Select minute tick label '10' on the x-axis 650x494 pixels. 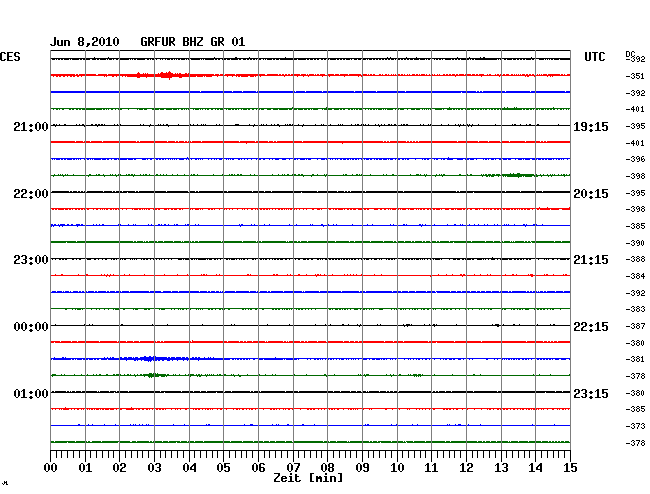coord(397,468)
